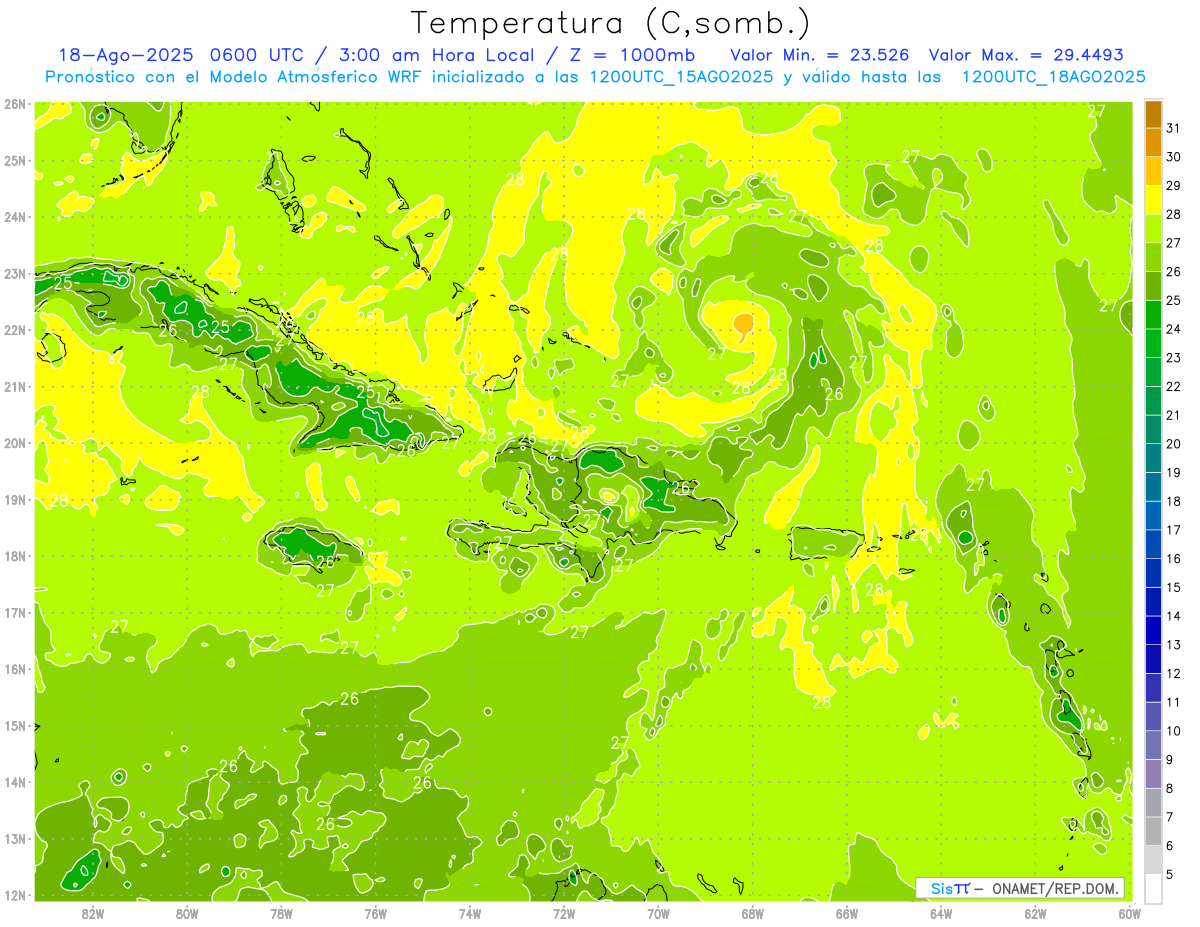Click the "Valor Min. = 23.526" value

tap(819, 55)
